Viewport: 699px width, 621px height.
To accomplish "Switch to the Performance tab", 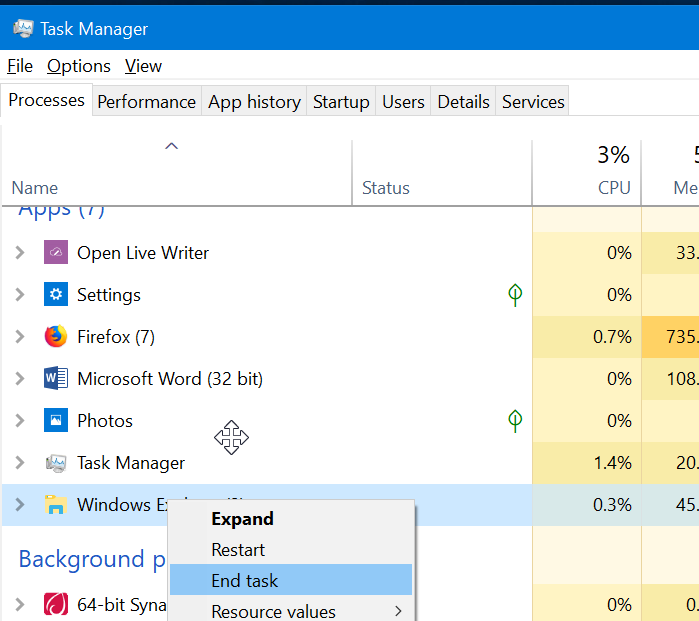I will coord(147,102).
